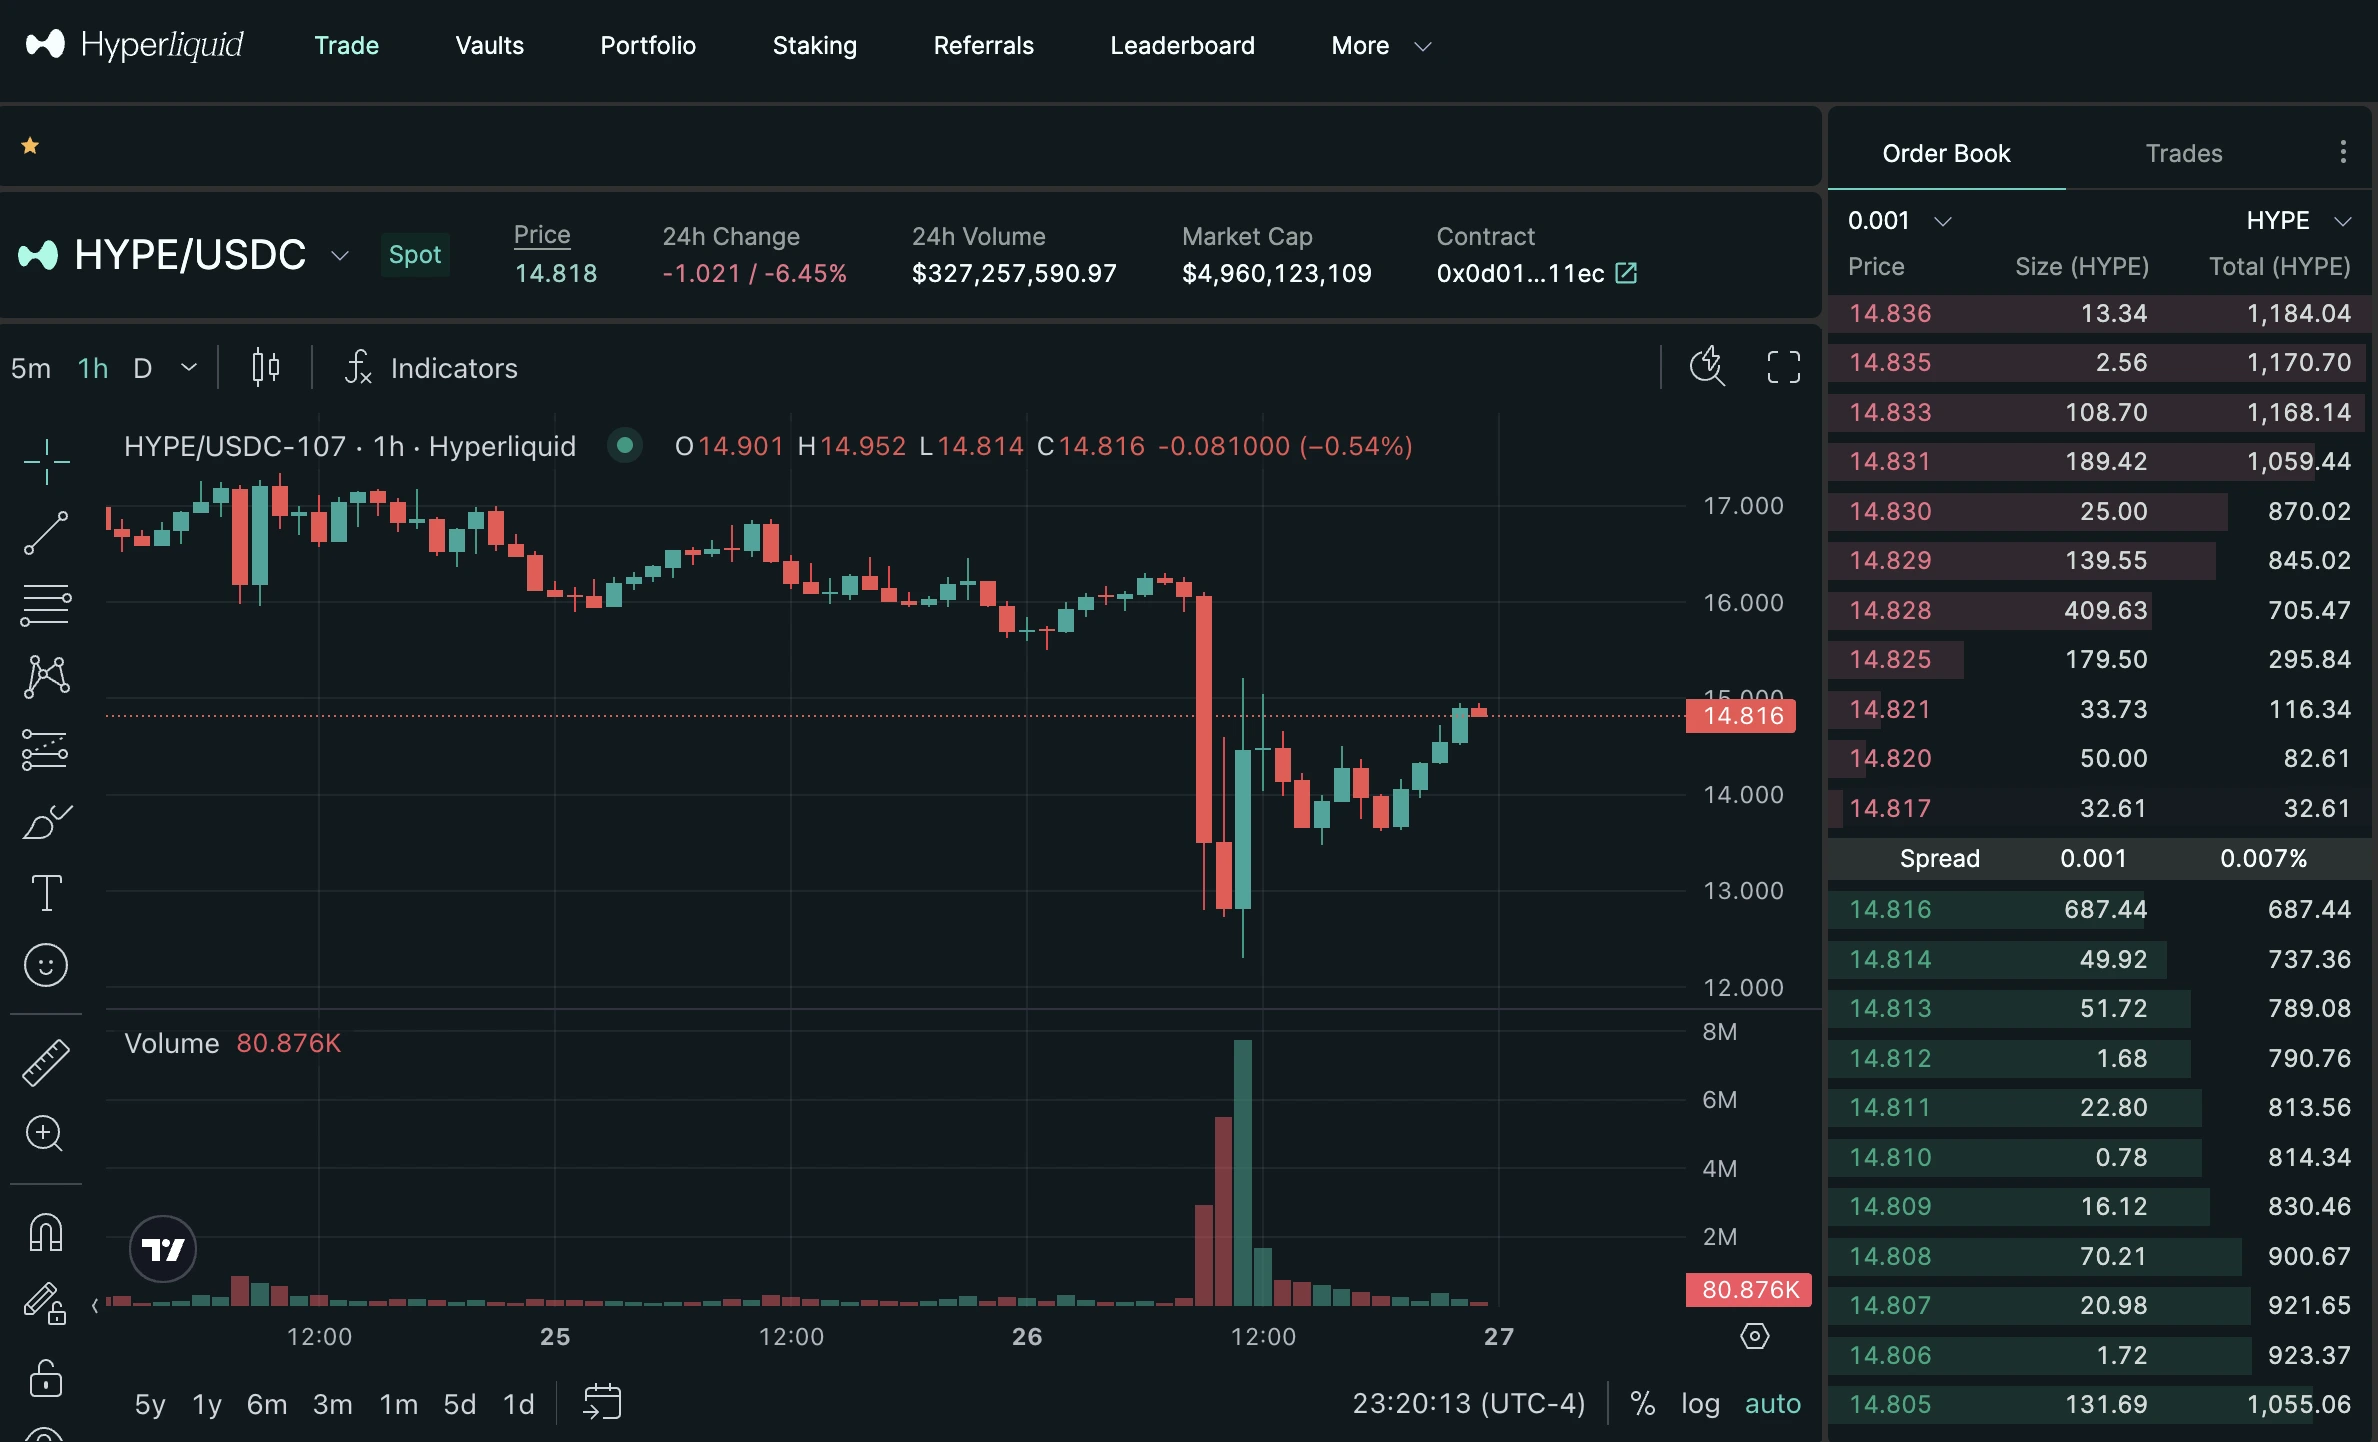The image size is (2378, 1442).
Task: Click the ask row at 14.836
Action: (2099, 313)
